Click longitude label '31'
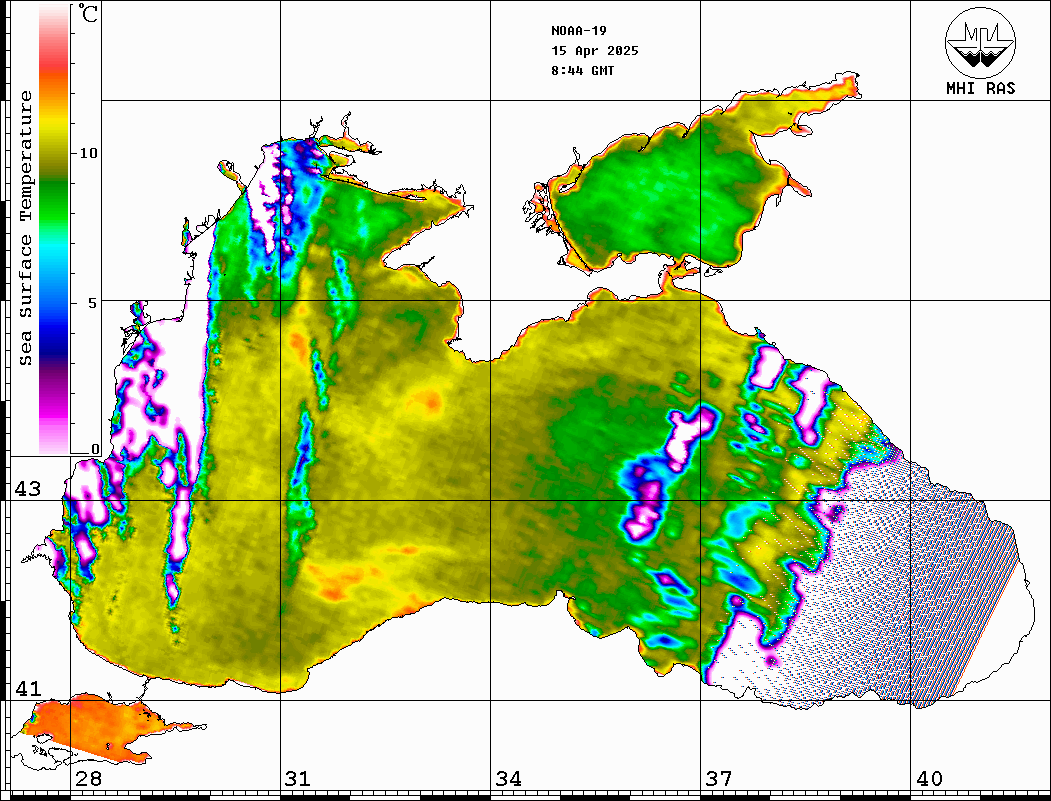Image resolution: width=1051 pixels, height=801 pixels. click(x=298, y=779)
